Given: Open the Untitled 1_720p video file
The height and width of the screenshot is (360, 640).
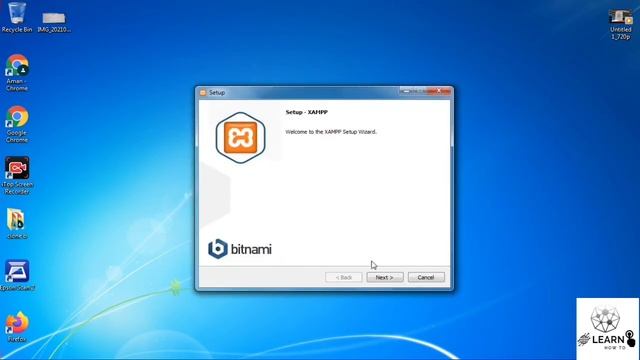Looking at the screenshot, I should coord(621,24).
